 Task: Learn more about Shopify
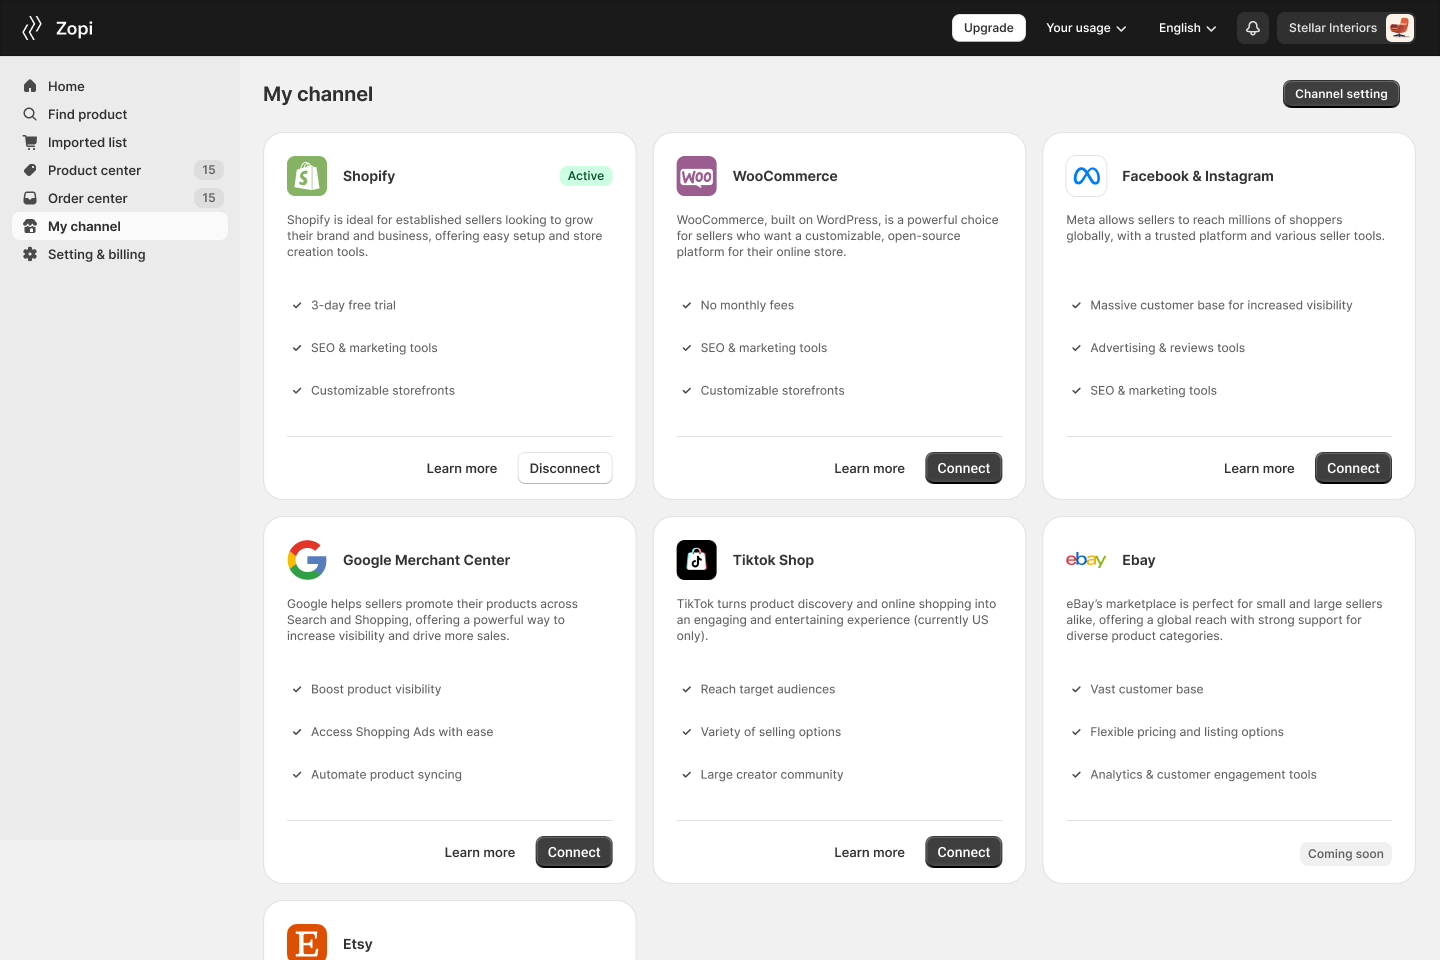[x=462, y=468]
